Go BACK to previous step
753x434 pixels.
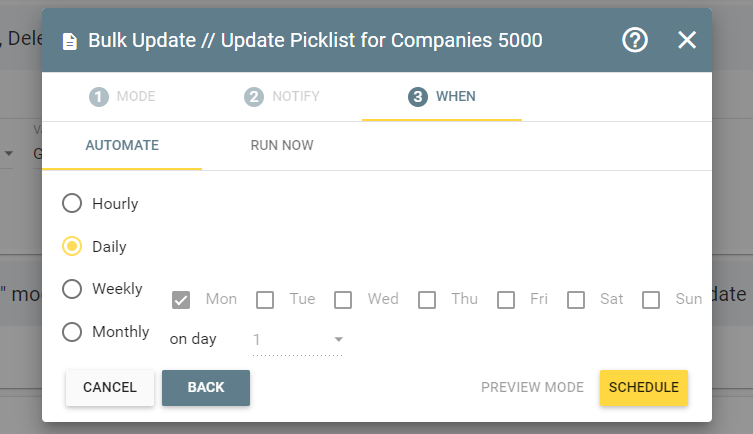[206, 387]
